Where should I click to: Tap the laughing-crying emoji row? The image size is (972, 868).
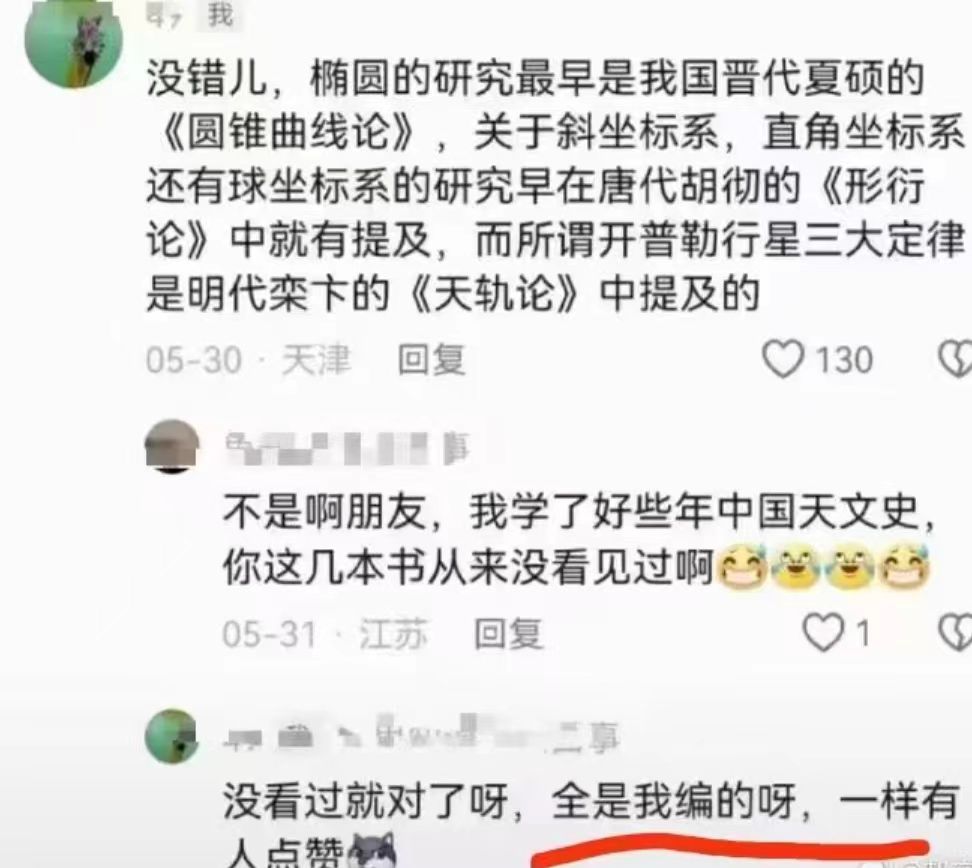[x=823, y=566]
